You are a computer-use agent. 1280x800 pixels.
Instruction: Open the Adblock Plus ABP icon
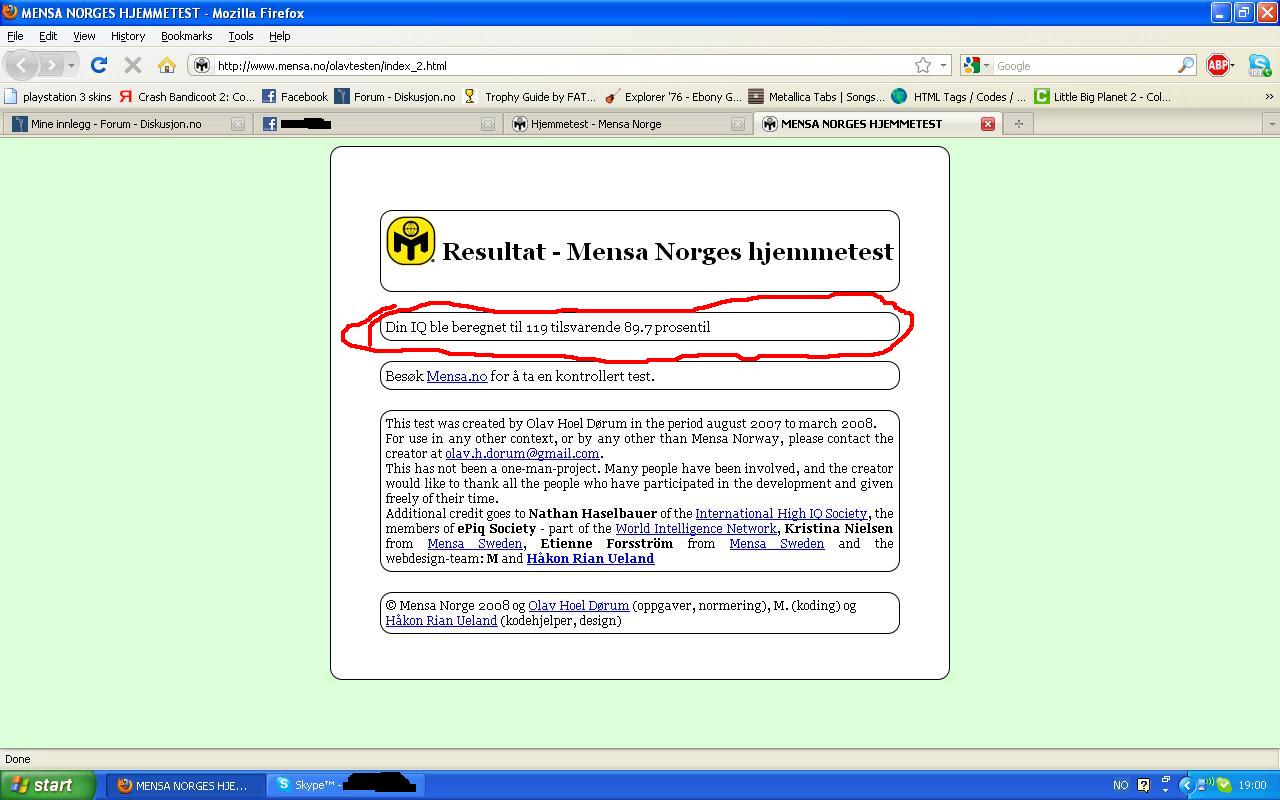(1217, 65)
